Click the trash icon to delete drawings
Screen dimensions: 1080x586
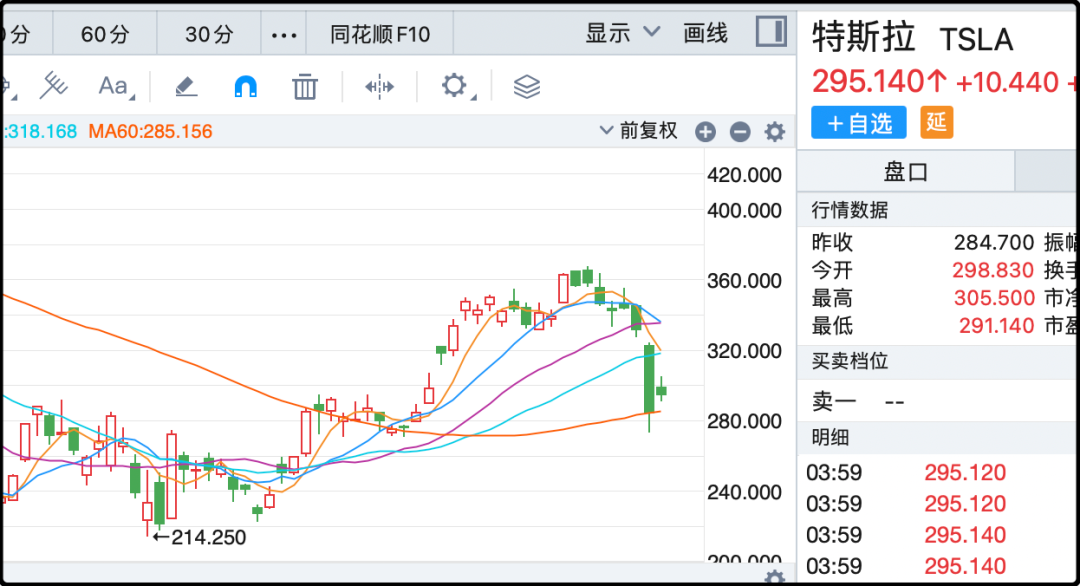click(304, 87)
